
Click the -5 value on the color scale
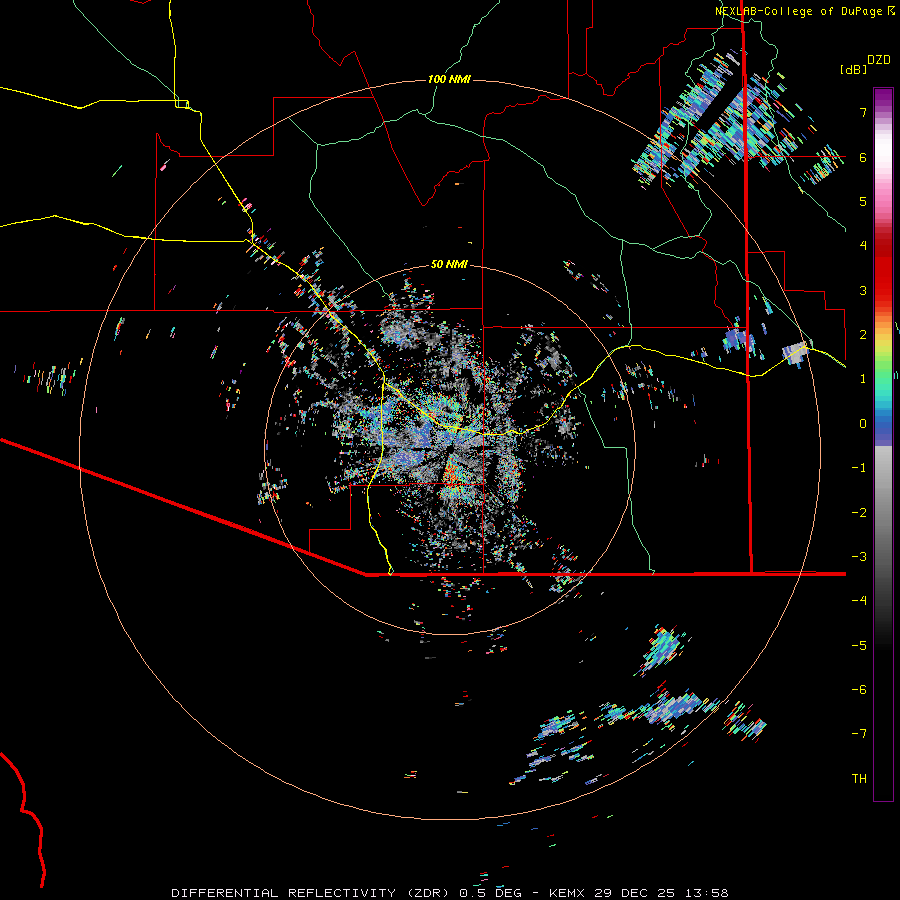tap(859, 646)
